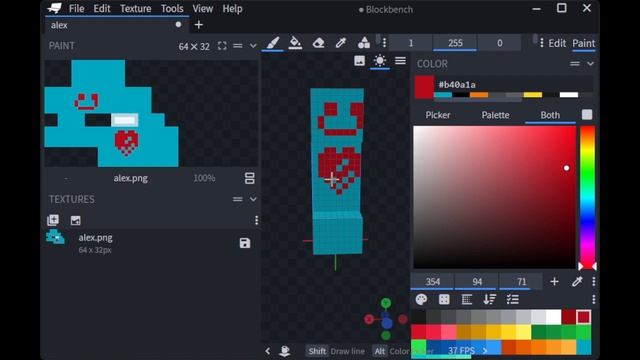Generate random palette dice icon
This screenshot has height=360, width=640.
tap(444, 299)
